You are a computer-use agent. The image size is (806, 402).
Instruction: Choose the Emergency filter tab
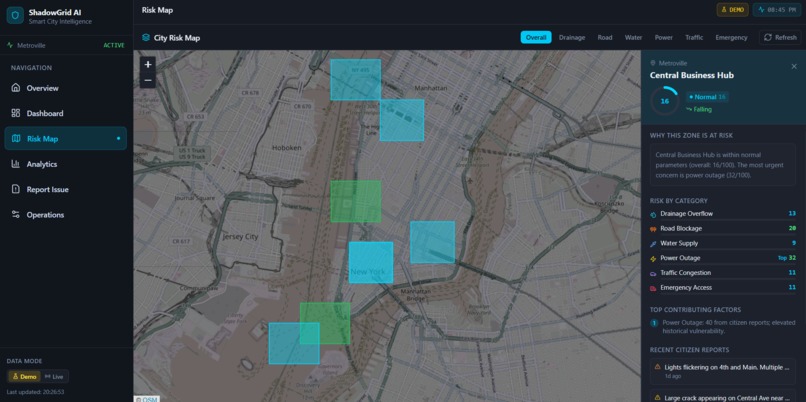[731, 38]
